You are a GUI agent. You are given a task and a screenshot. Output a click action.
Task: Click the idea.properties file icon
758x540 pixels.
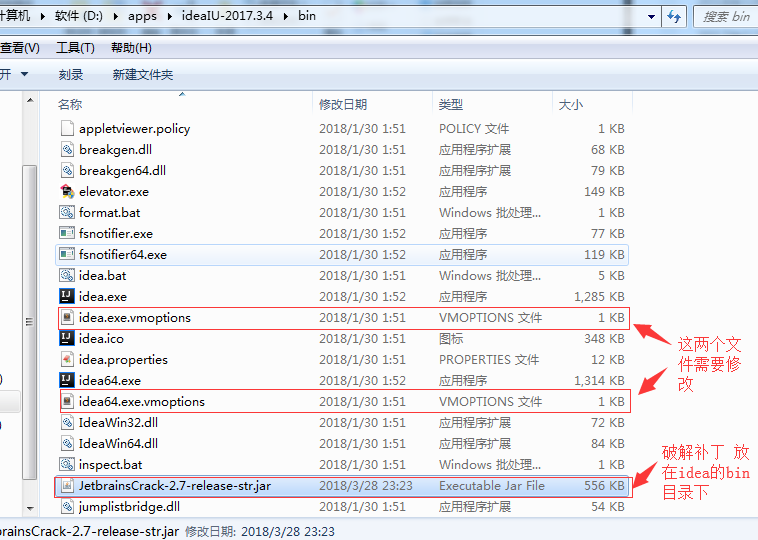click(67, 360)
